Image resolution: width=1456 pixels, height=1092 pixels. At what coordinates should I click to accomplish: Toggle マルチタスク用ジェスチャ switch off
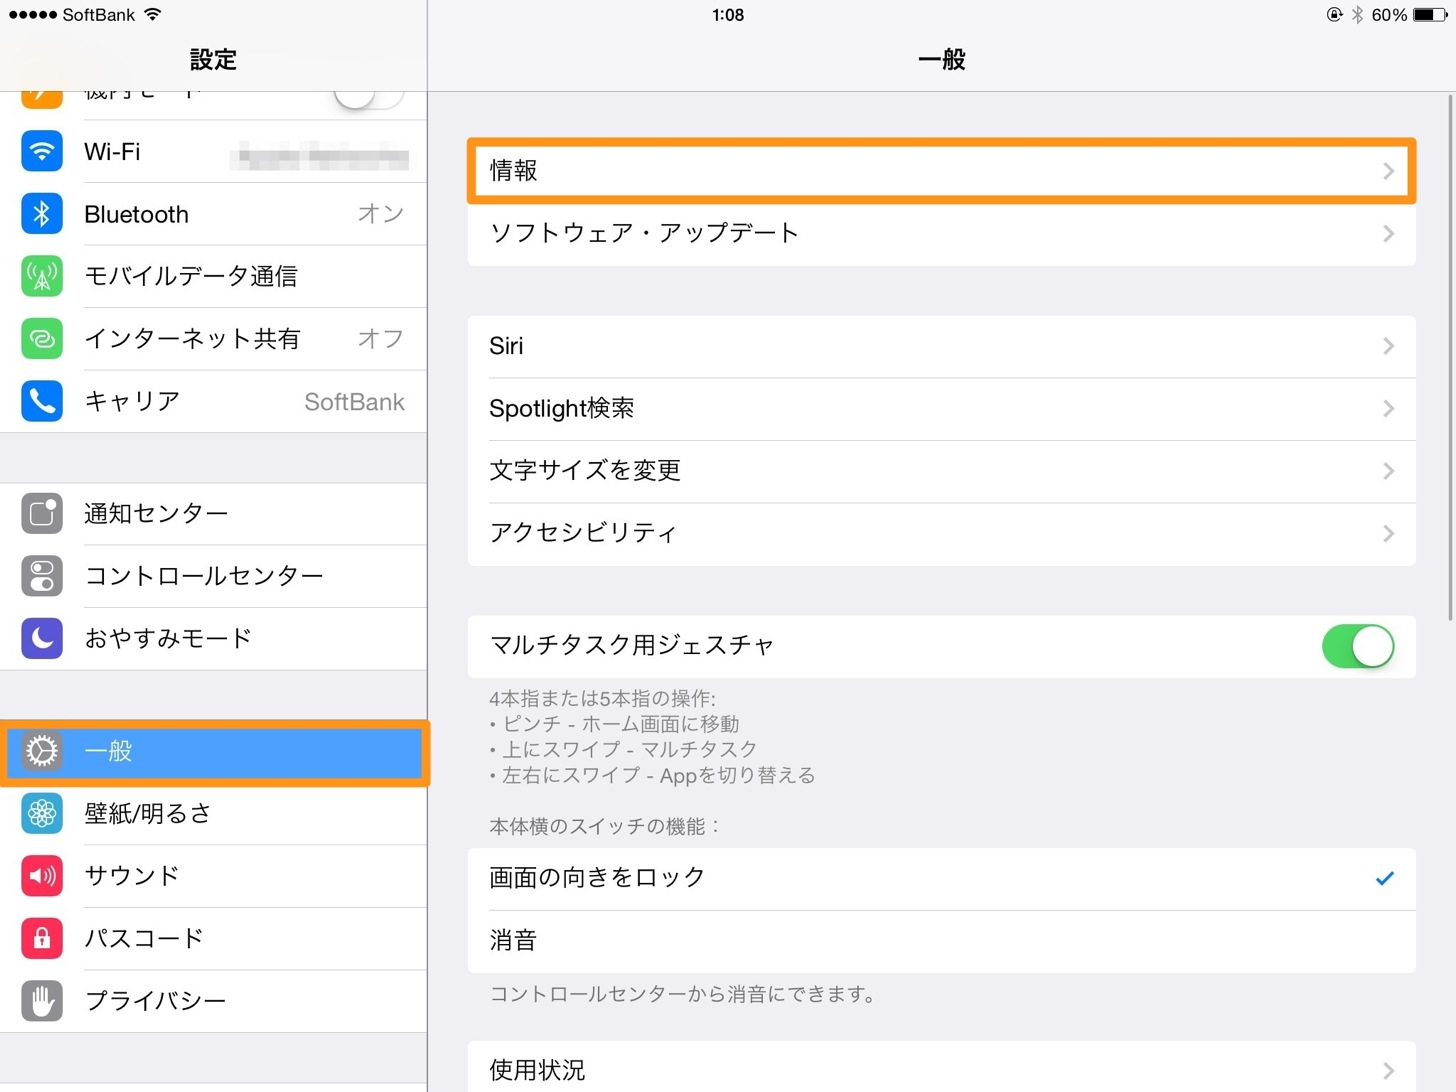point(1358,646)
